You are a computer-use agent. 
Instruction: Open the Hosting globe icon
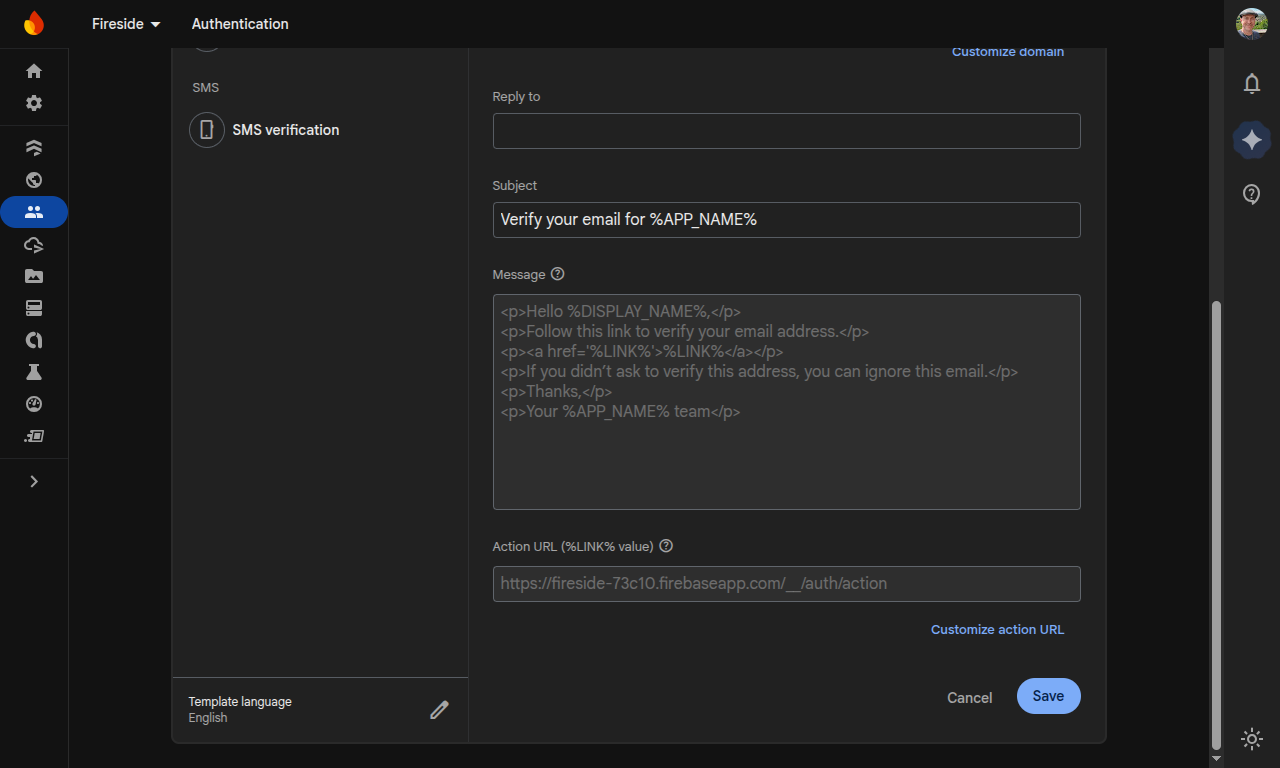coord(33,180)
